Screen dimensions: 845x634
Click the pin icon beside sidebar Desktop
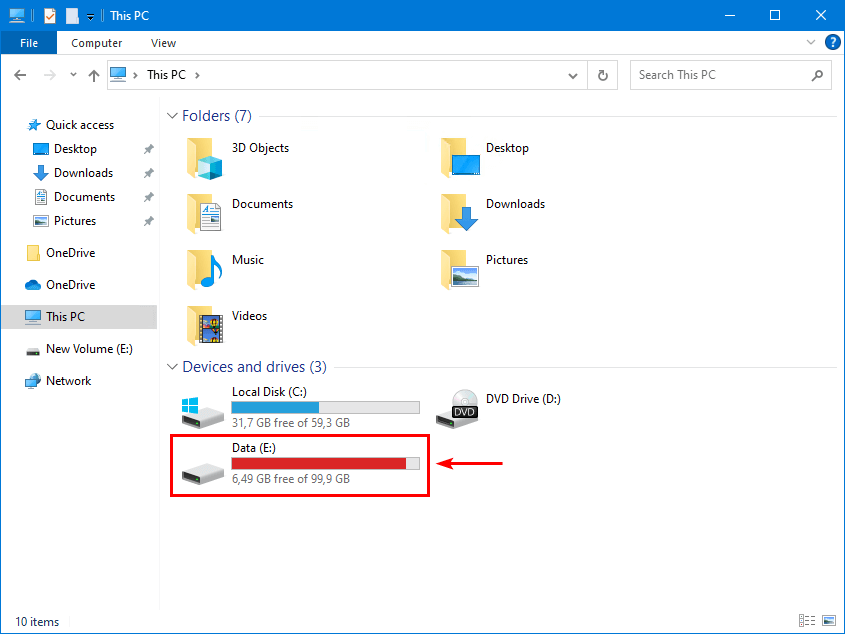point(149,149)
